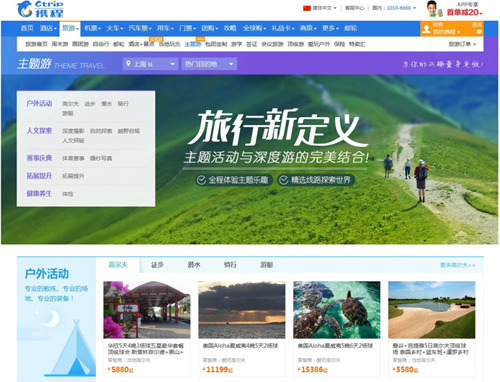Open the 热门目的地 destination dropdown

click(x=209, y=64)
